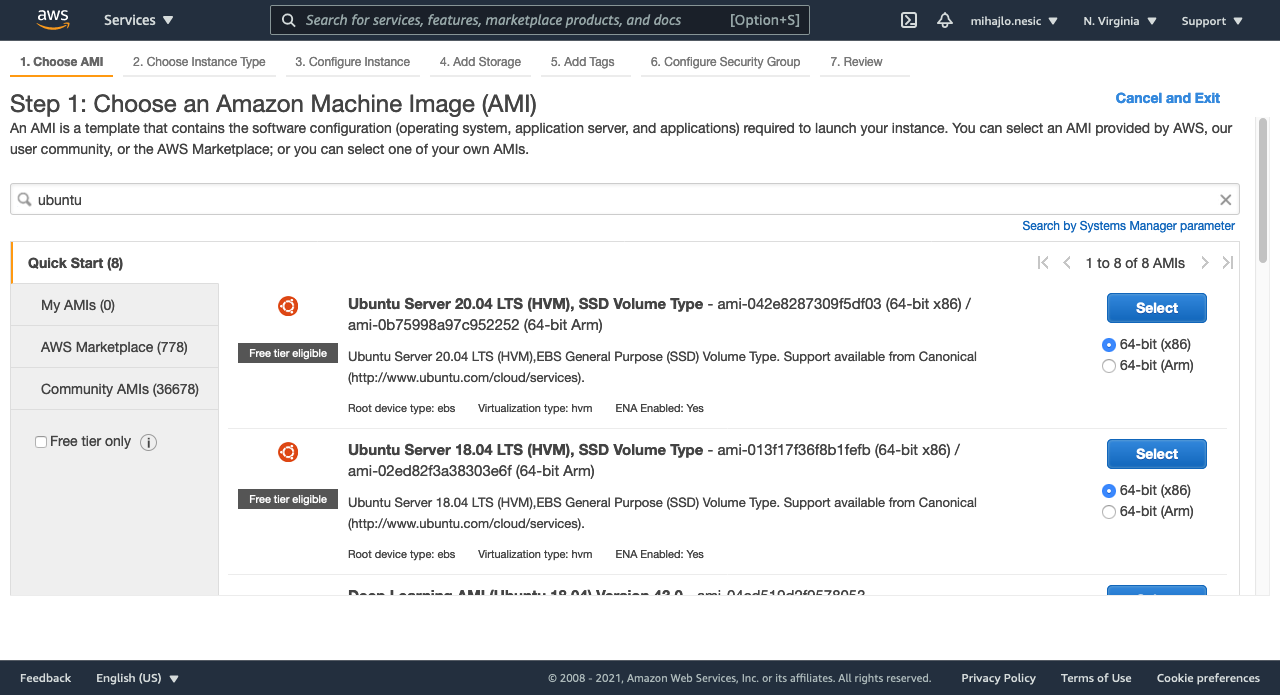
Task: Click the Feedback link in footer
Action: coord(45,678)
